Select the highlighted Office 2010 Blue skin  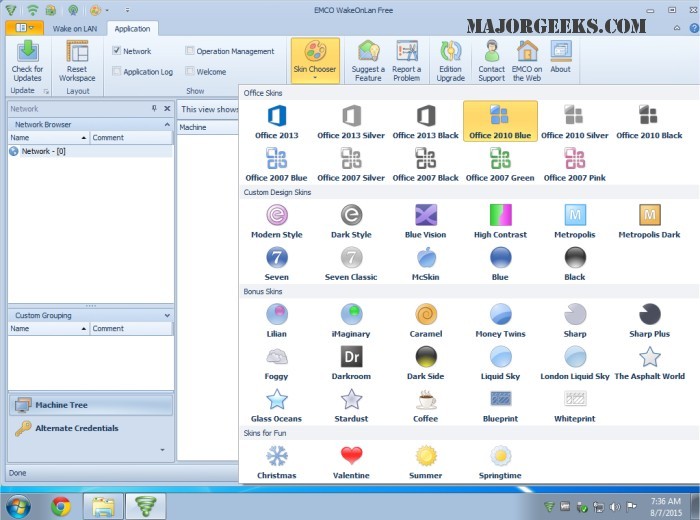tap(500, 121)
